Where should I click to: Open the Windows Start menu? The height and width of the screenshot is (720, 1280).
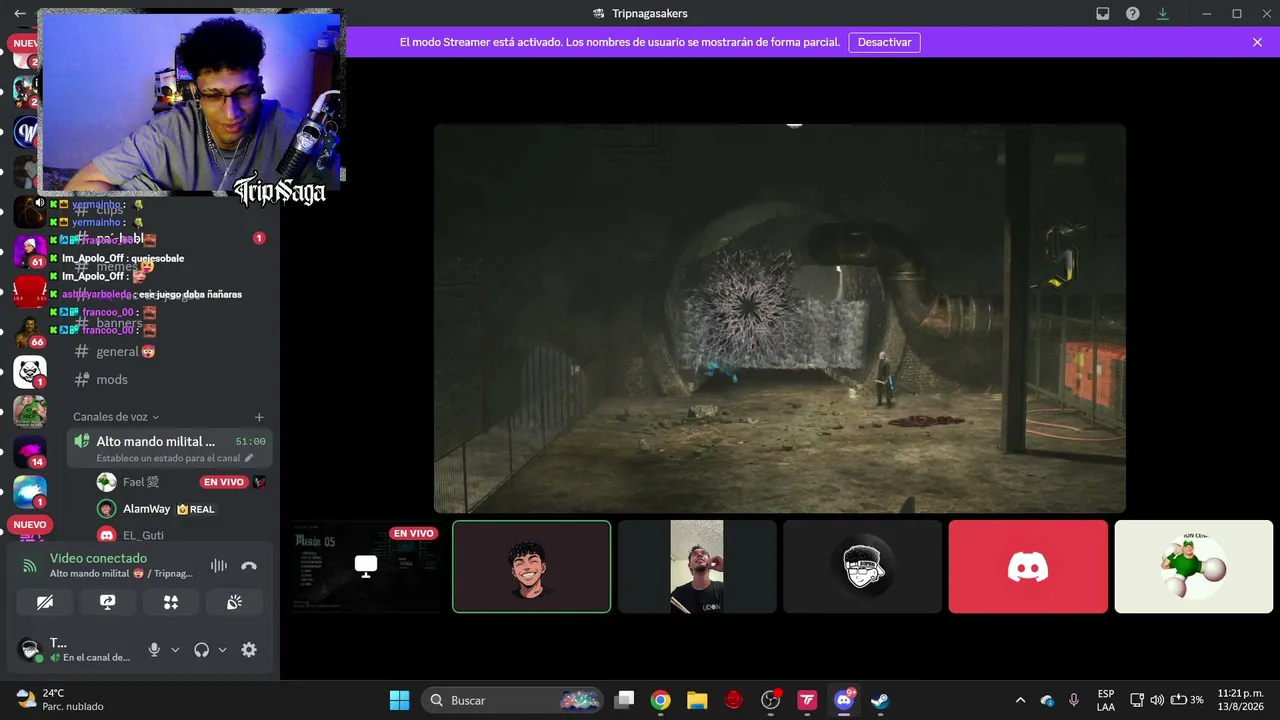click(399, 700)
